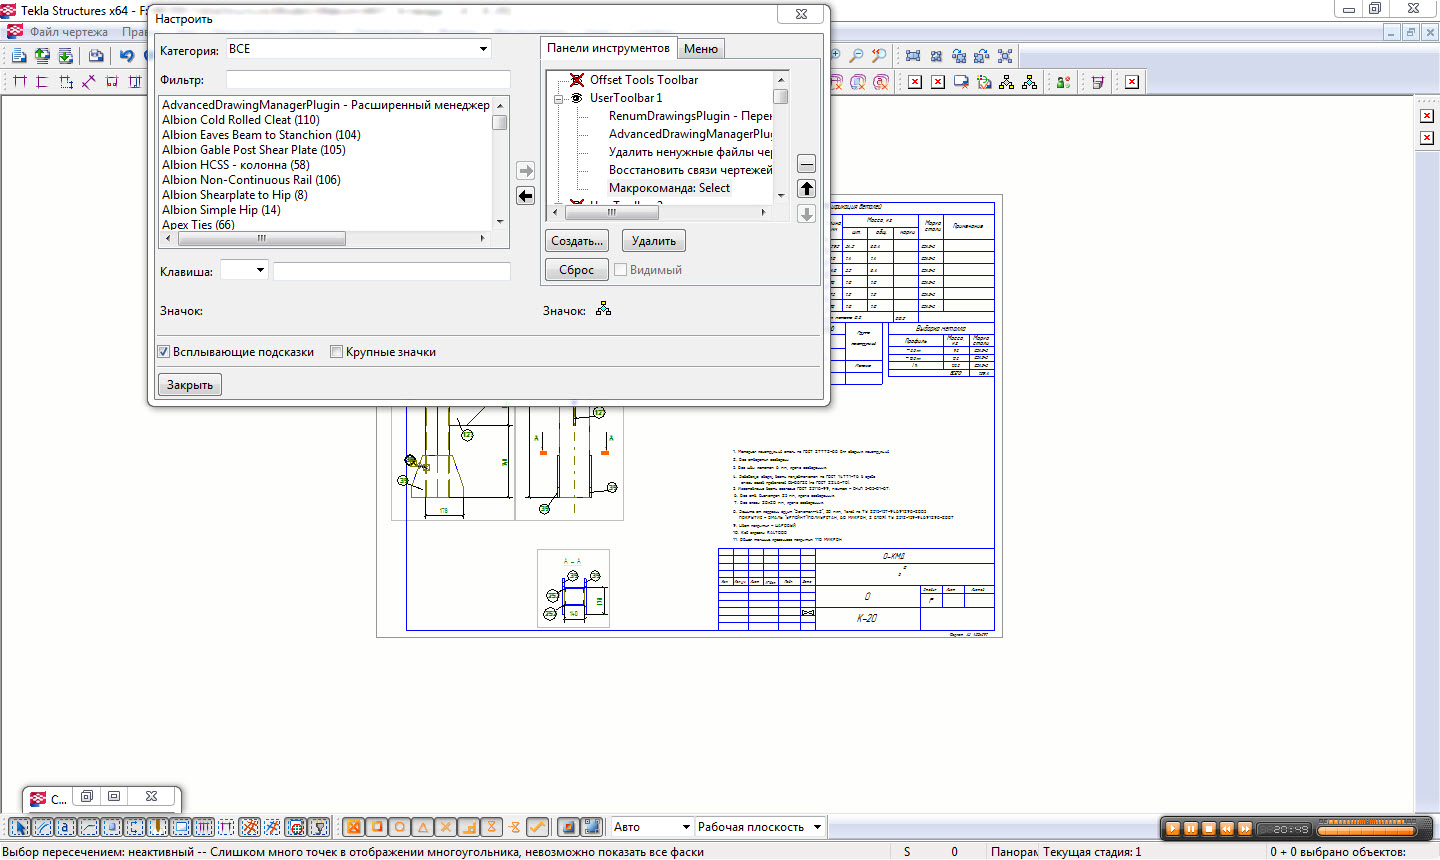Click the Undo arrow in the toolbar
The image size is (1440, 860).
127,56
